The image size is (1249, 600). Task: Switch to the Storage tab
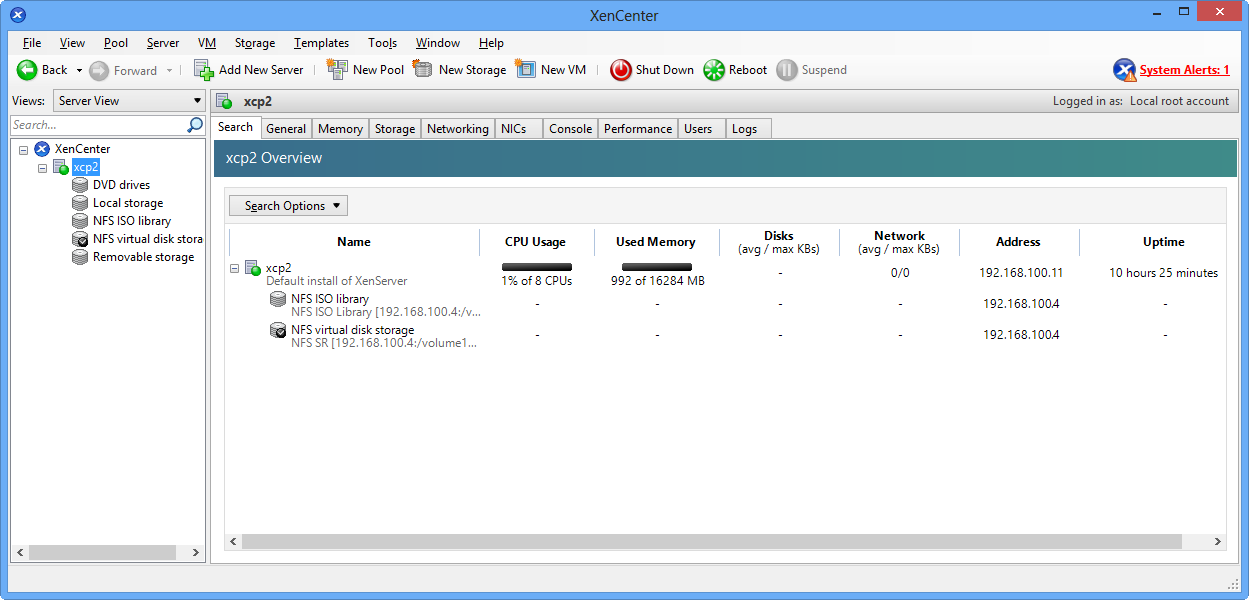[395, 129]
